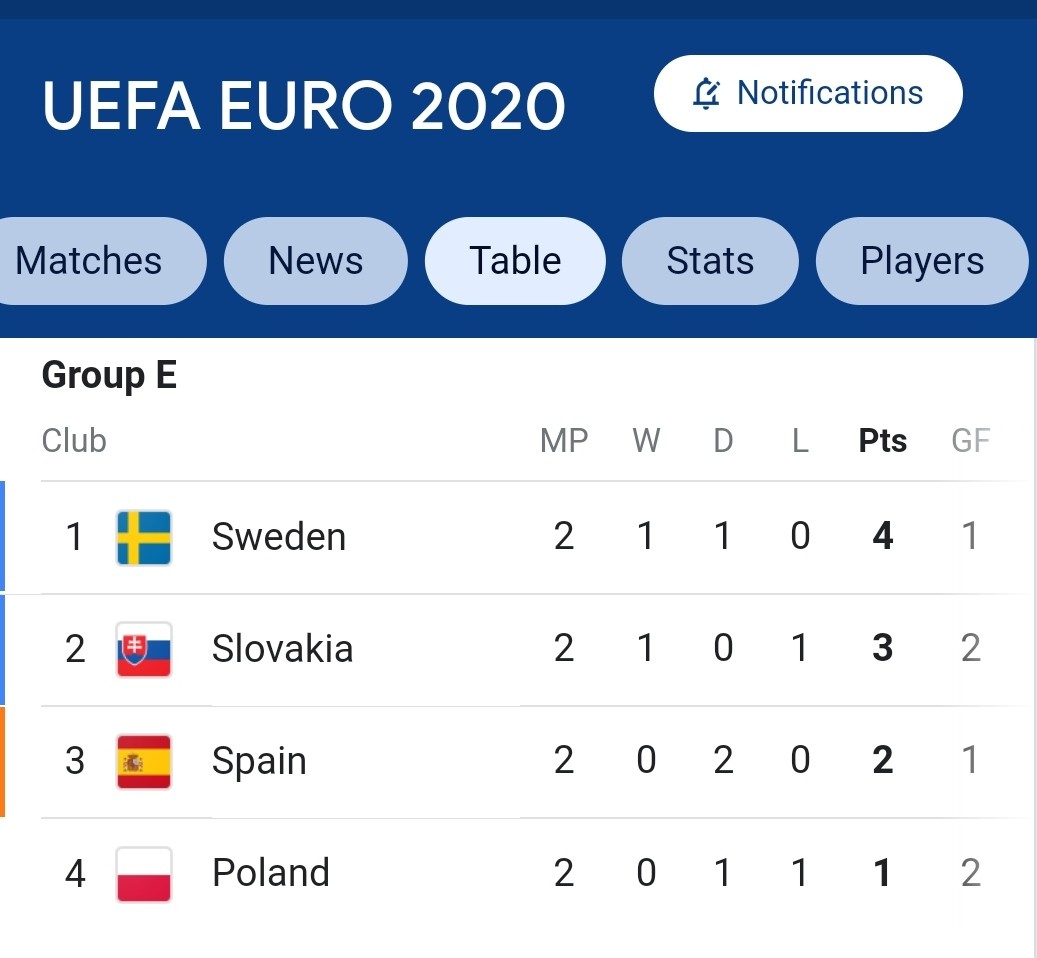Click the Group E heading
Screen dimensions: 1037x958
109,376
